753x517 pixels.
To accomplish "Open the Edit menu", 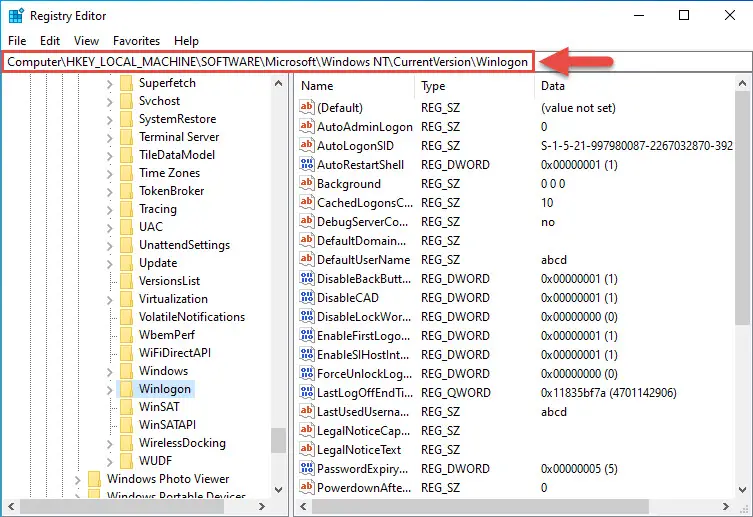I will click(x=50, y=41).
